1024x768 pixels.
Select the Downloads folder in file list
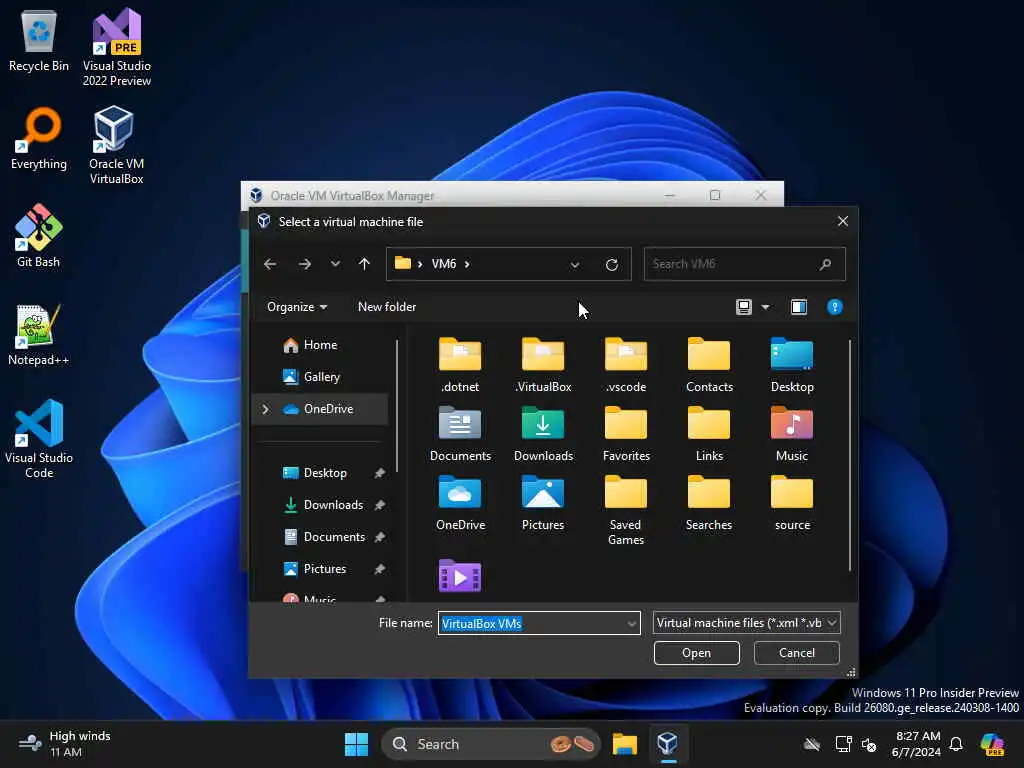coord(543,434)
